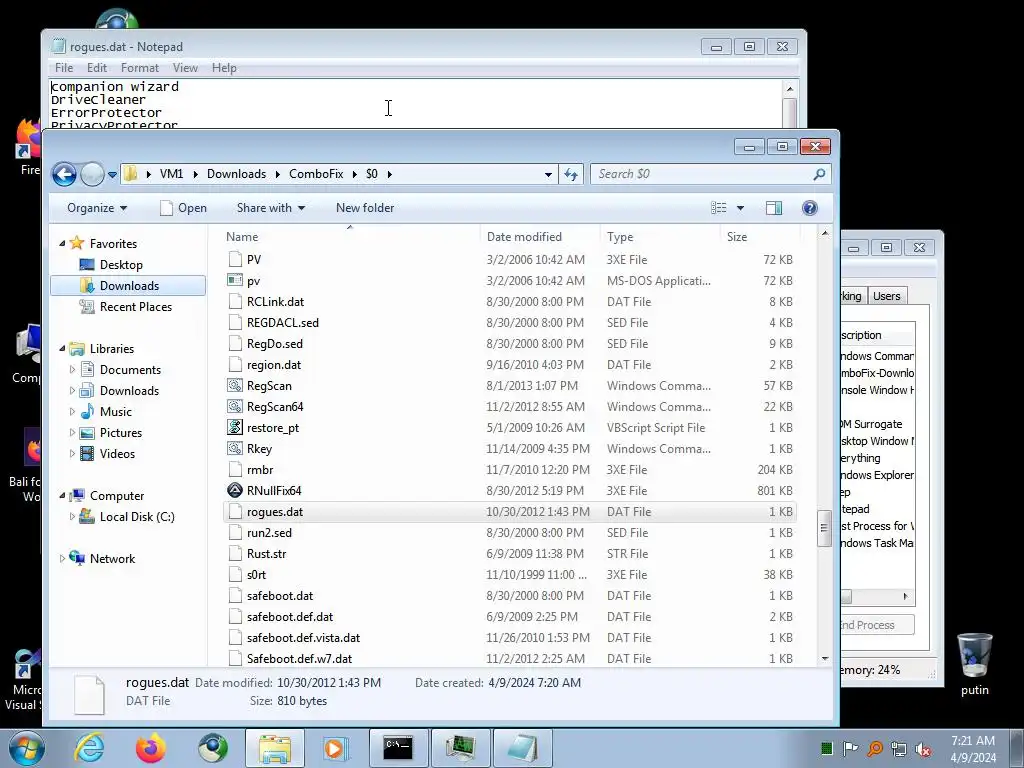Open Notepad Edit menu

(x=97, y=68)
